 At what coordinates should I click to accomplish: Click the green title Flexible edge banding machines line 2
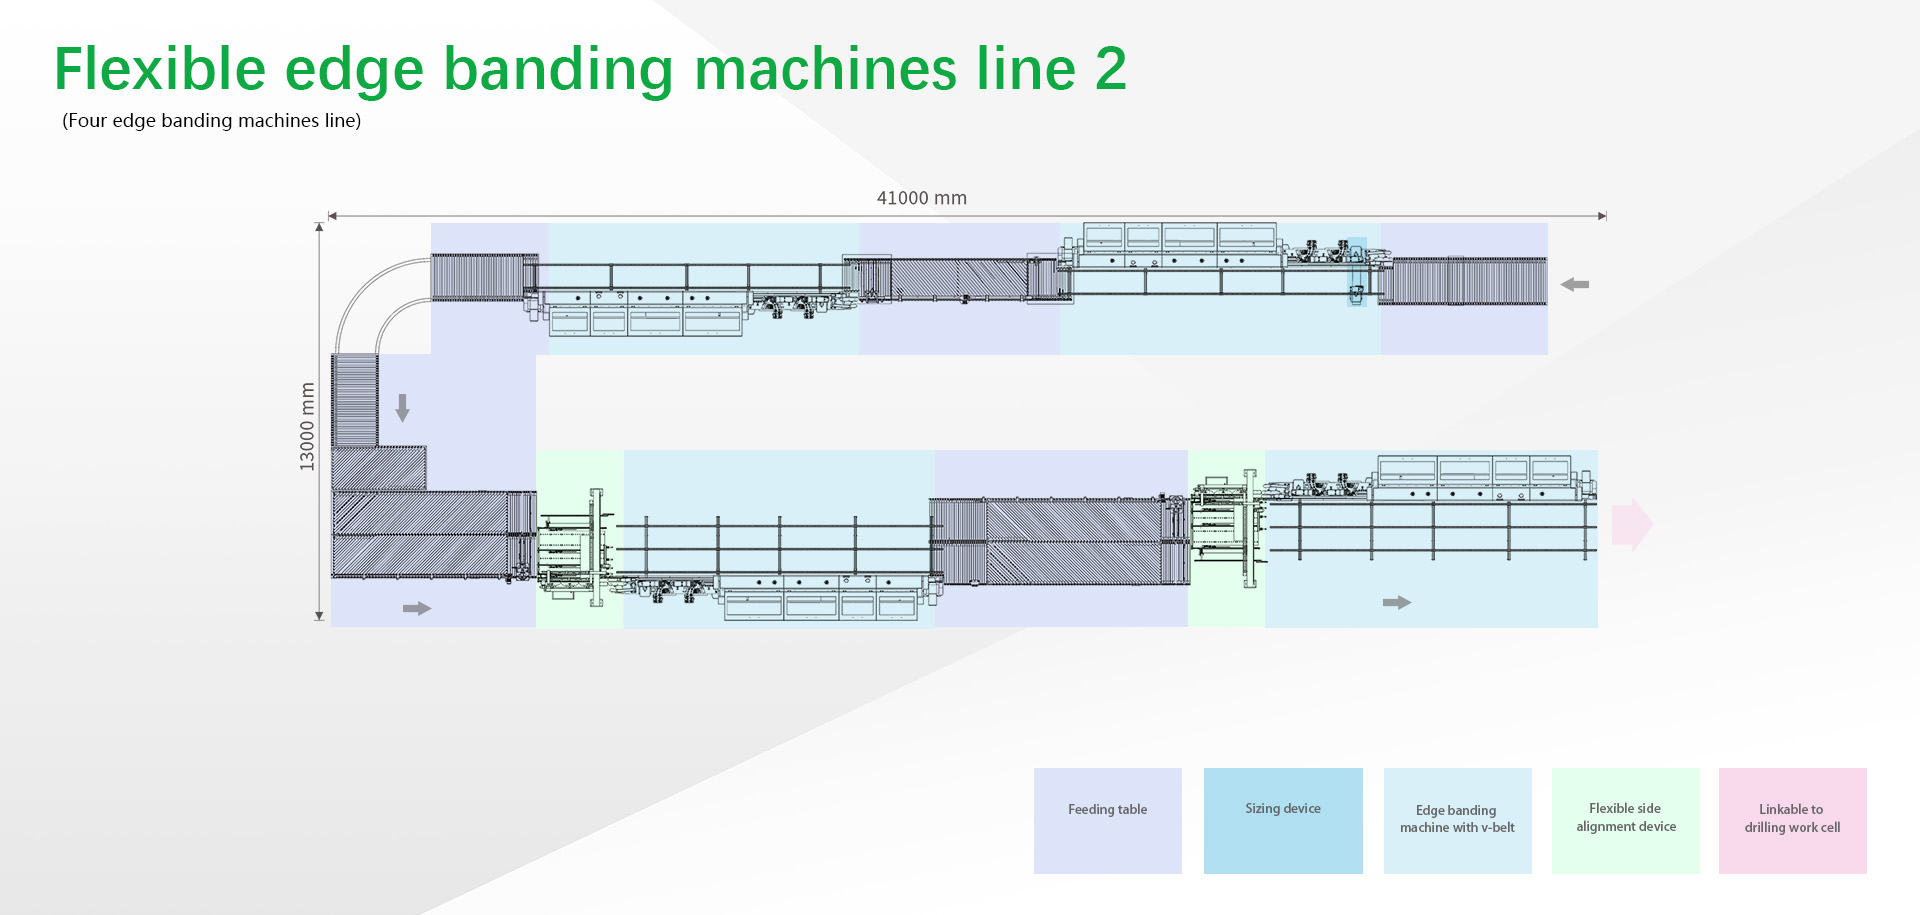(x=590, y=69)
